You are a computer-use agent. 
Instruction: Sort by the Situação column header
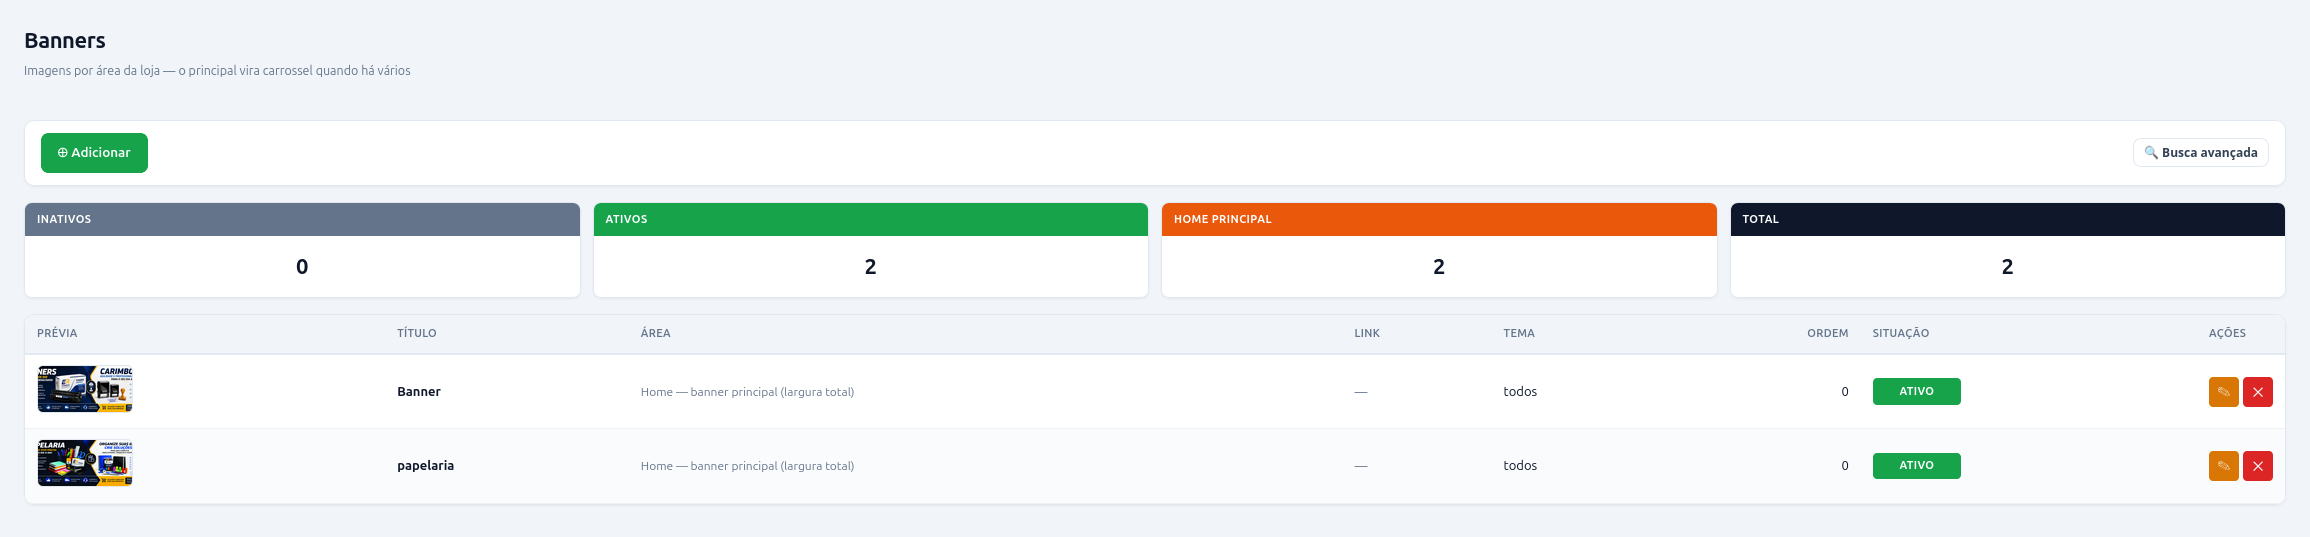click(1900, 333)
